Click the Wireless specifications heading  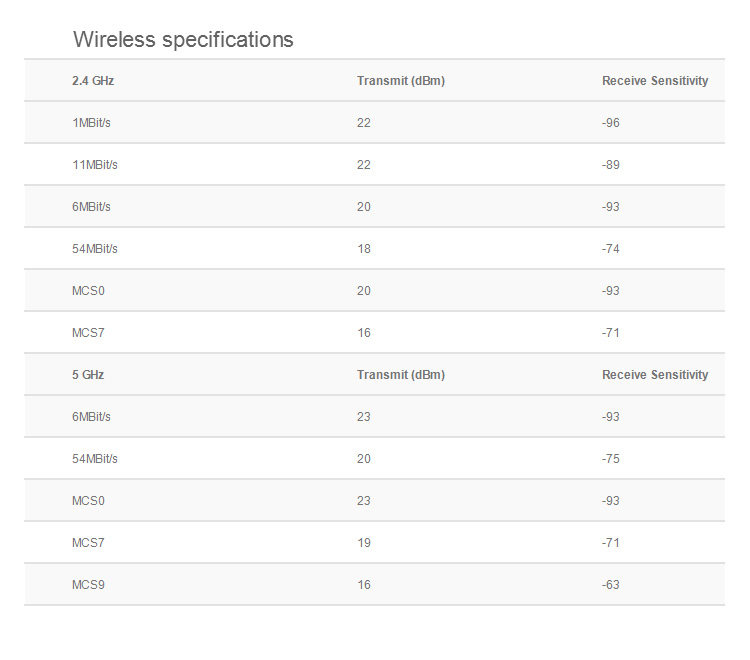[183, 40]
